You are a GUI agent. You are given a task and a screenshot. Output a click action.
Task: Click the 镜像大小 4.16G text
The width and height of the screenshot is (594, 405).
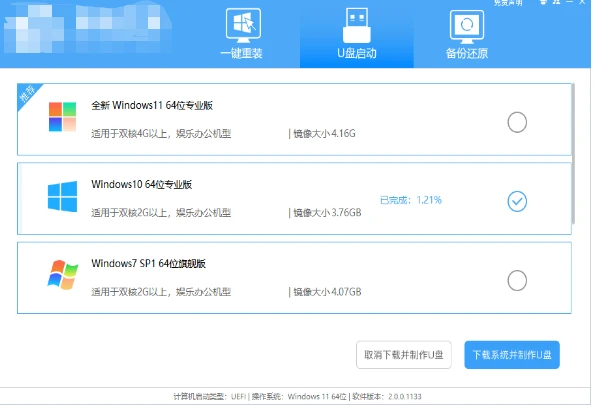(x=324, y=133)
